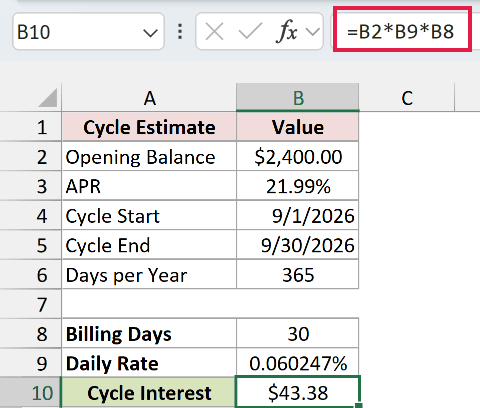Viewport: 480px width, 408px height.
Task: Click the 'Daily Rate' cell
Action: pyautogui.click(x=149, y=363)
